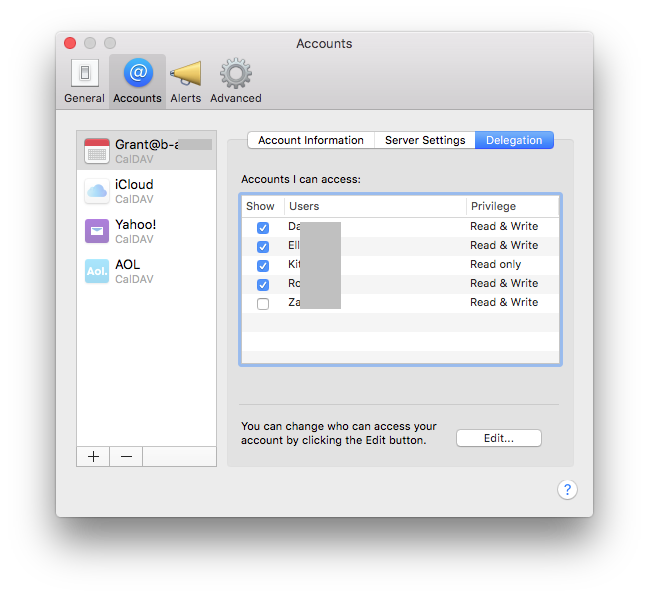
Task: Select the Yahoo! CalDAV account
Action: tap(147, 231)
